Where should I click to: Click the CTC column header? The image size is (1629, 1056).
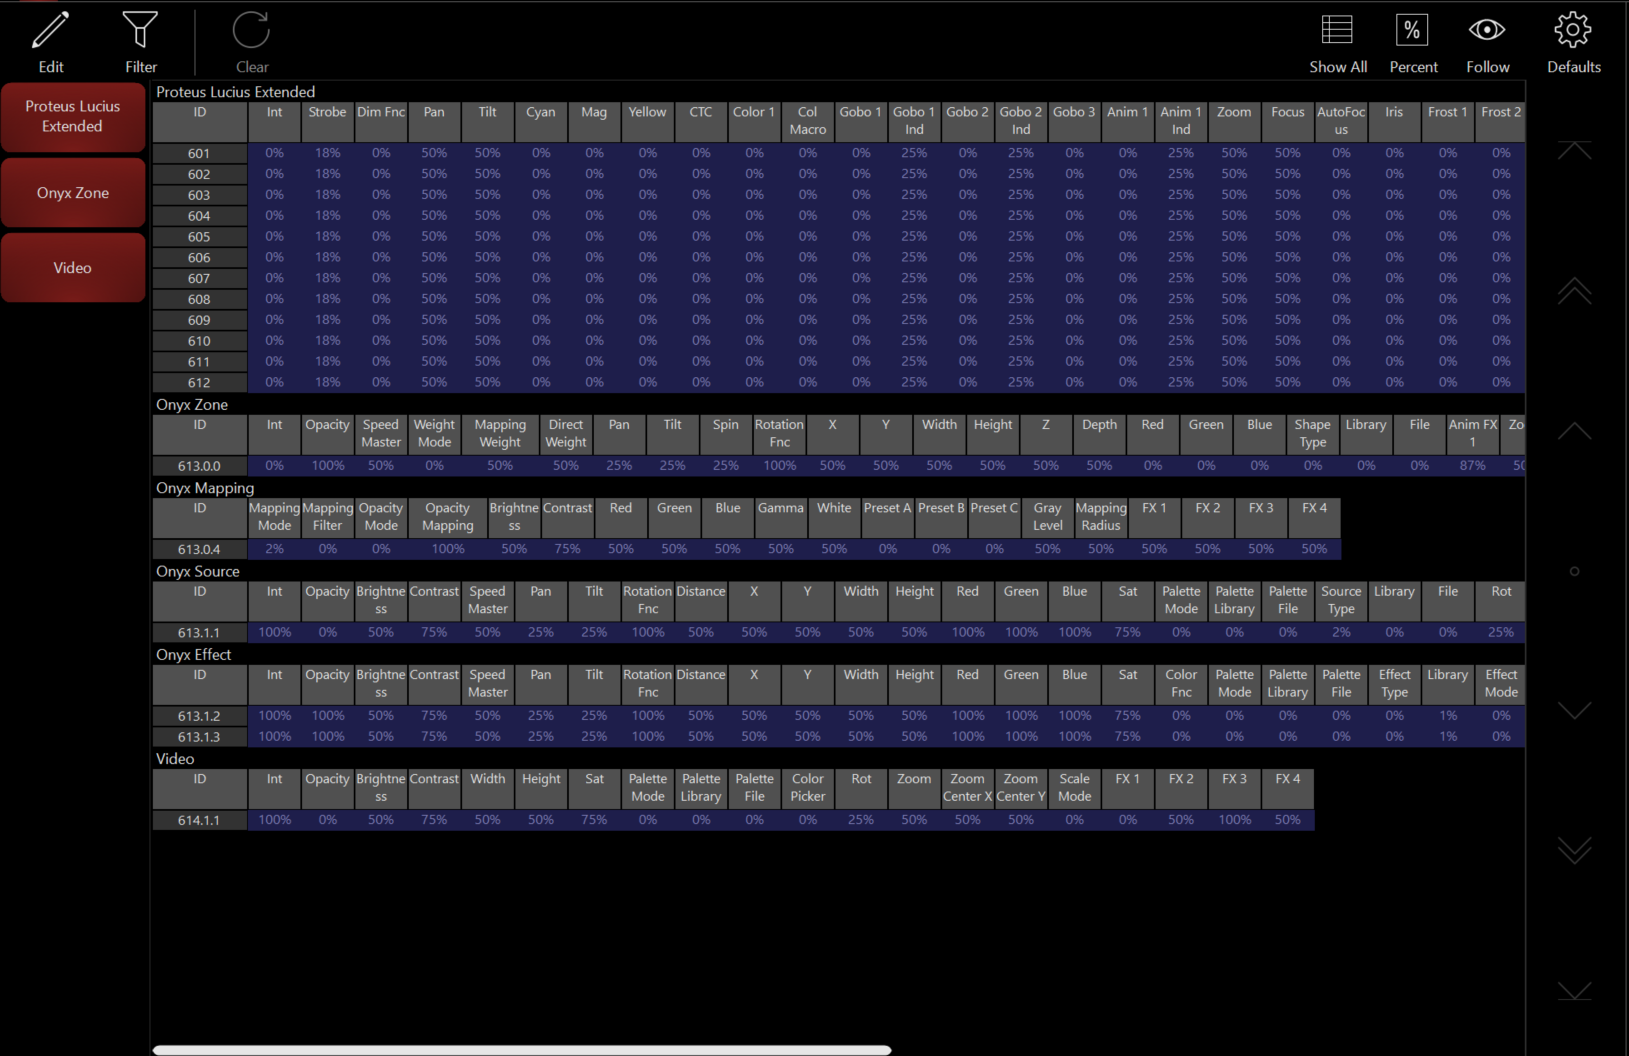point(701,122)
